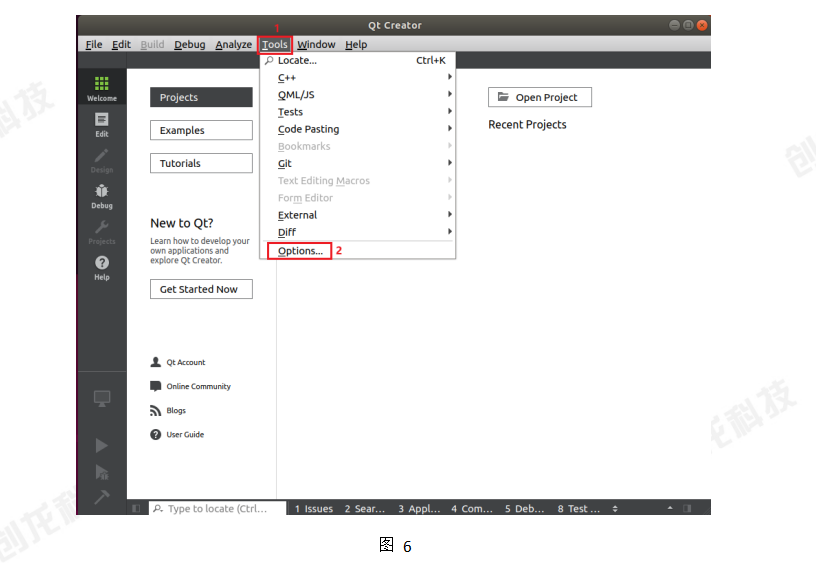Image resolution: width=816 pixels, height=587 pixels.
Task: Open the Analyze menu
Action: (234, 45)
